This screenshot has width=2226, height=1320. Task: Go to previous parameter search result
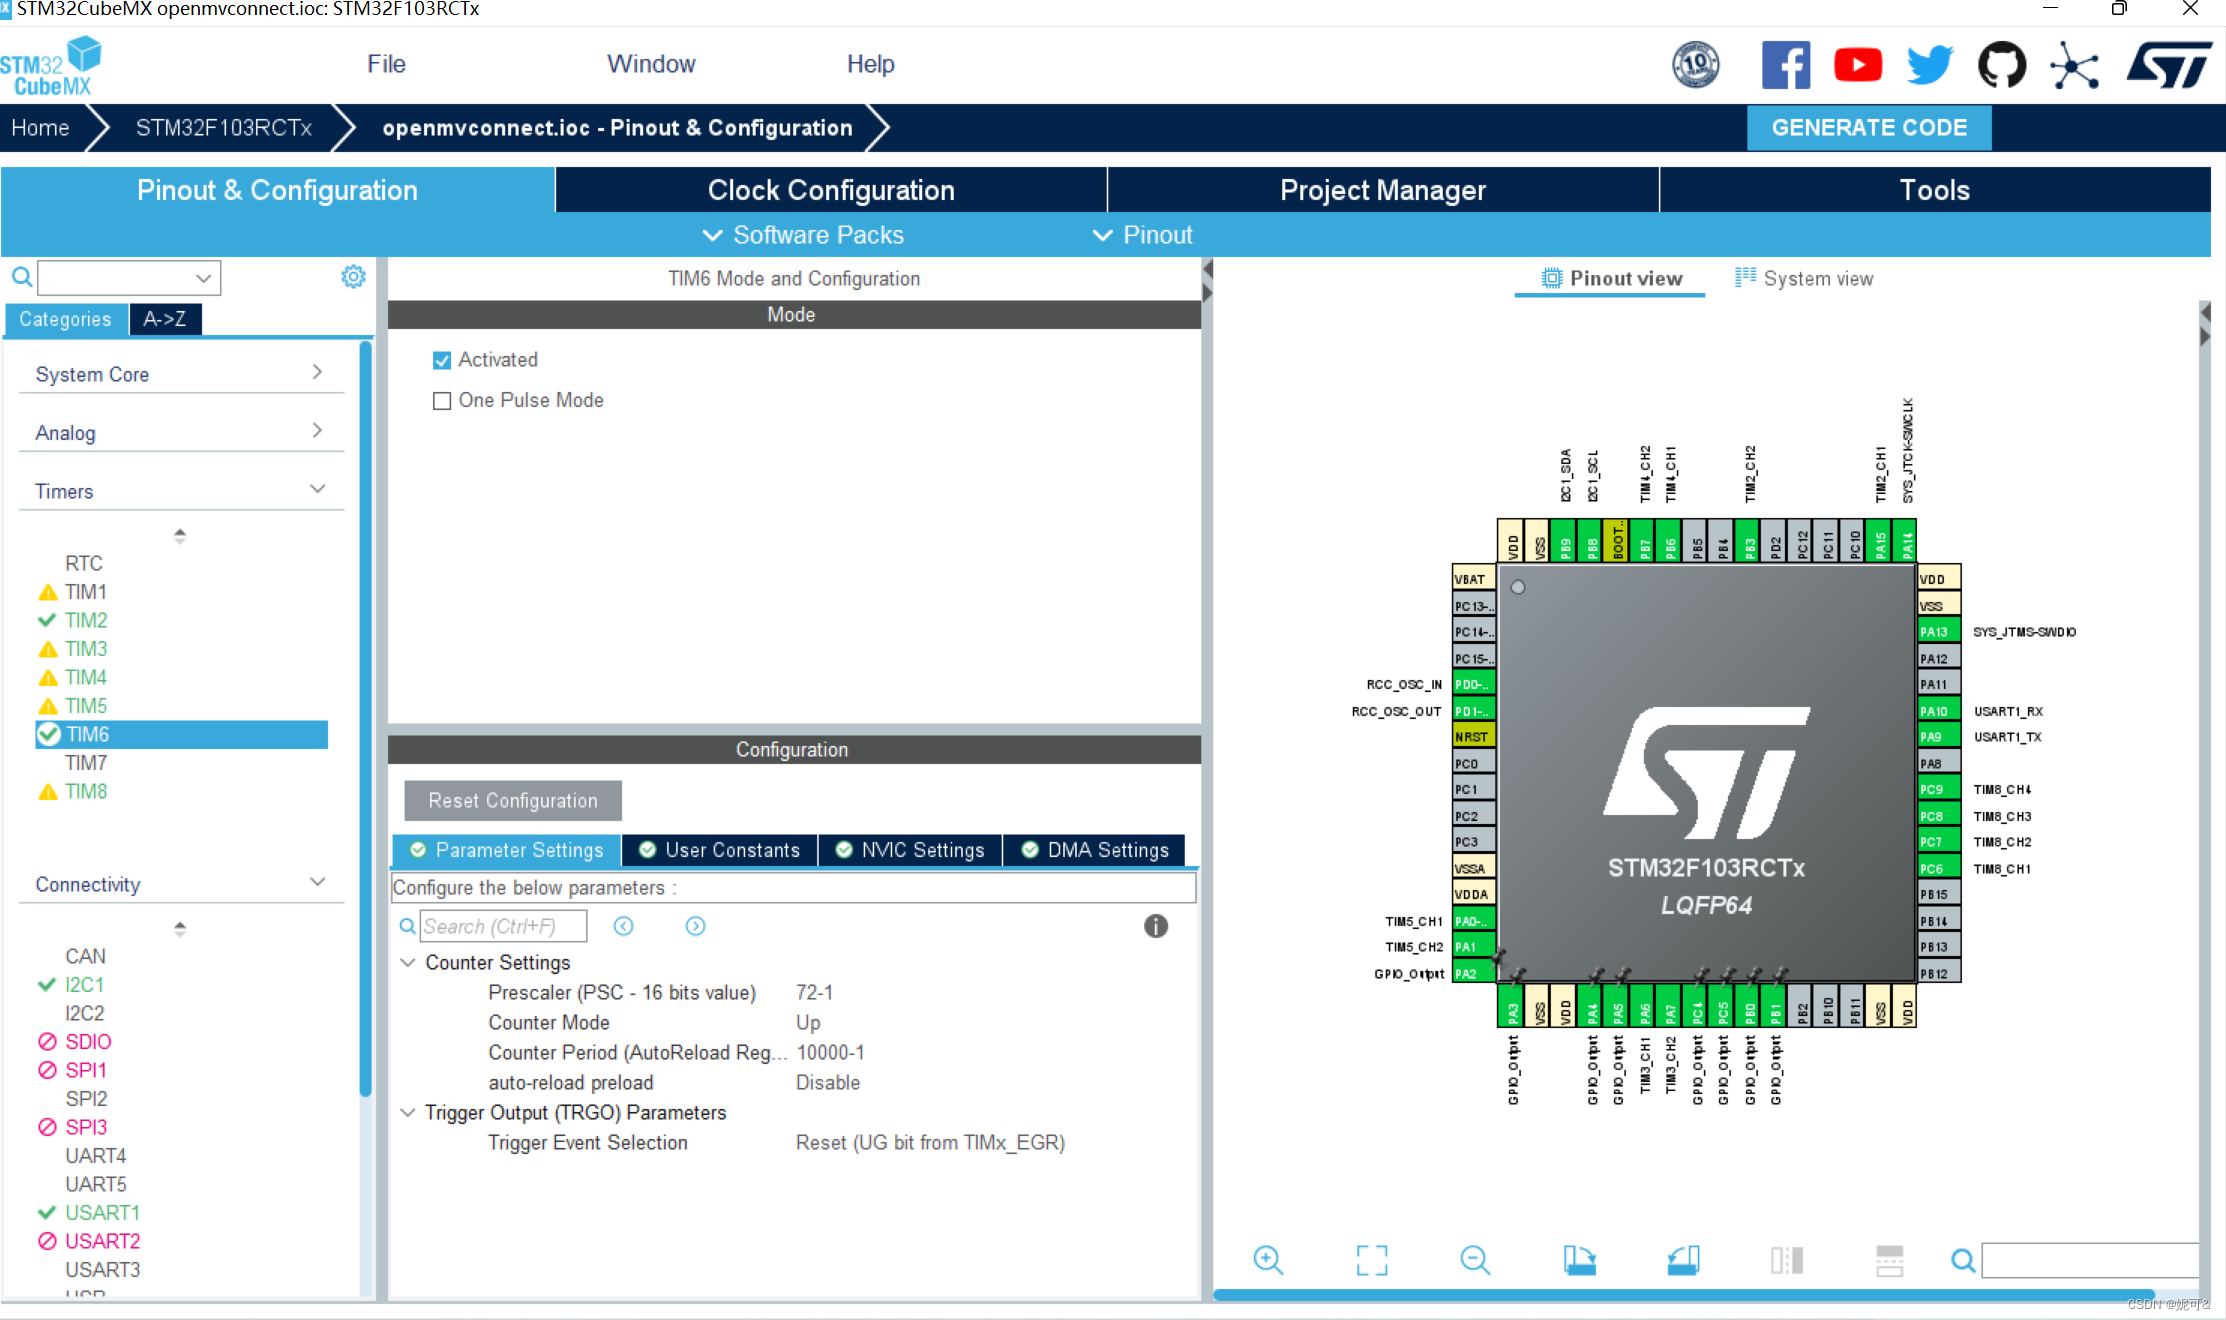[x=624, y=926]
